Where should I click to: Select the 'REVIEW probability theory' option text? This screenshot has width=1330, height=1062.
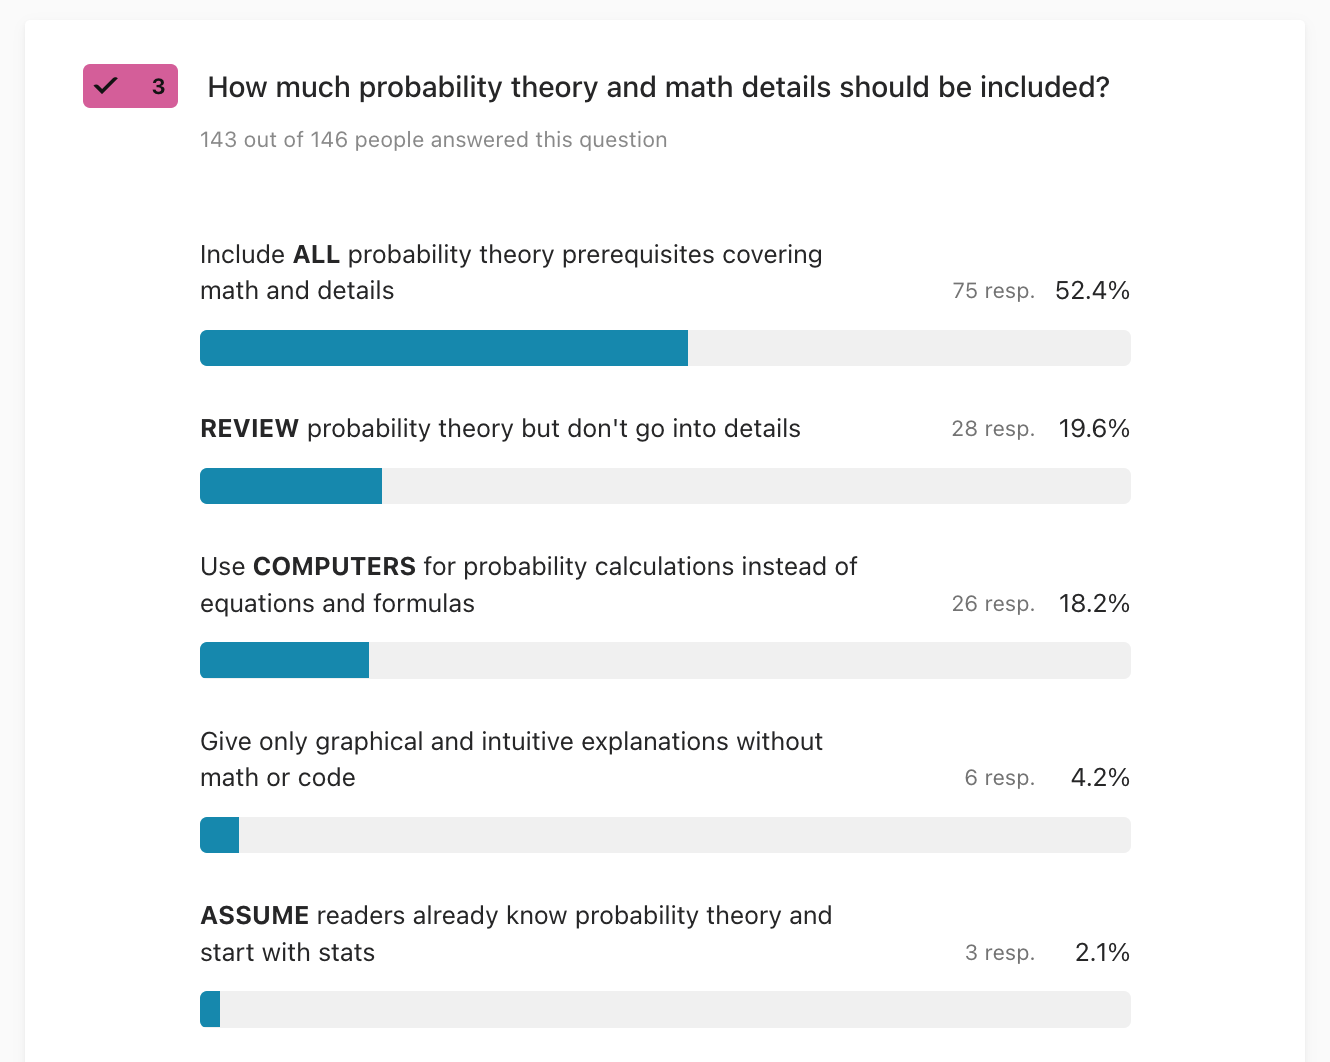[x=500, y=429]
